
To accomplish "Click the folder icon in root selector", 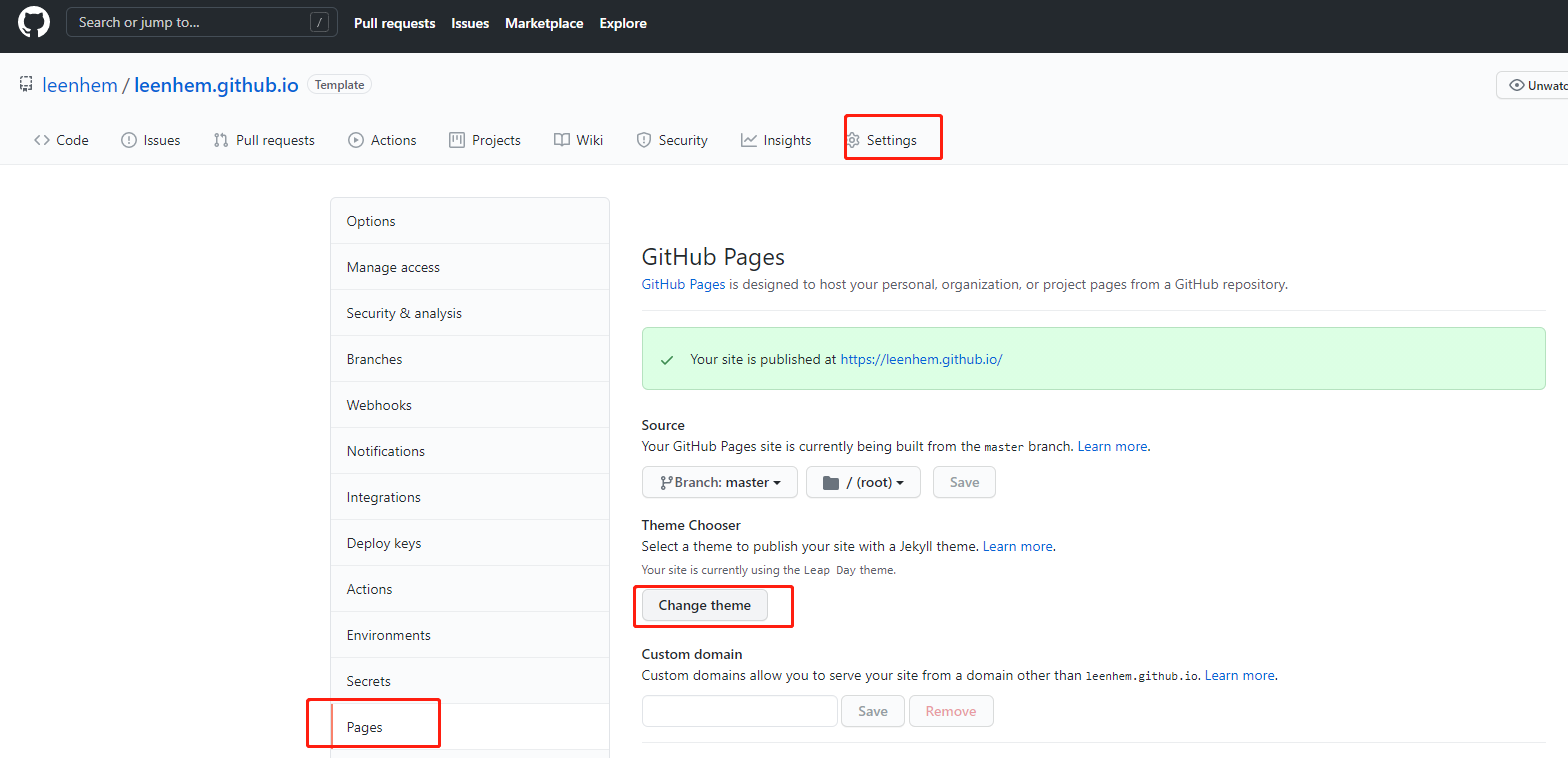I will pos(830,482).
